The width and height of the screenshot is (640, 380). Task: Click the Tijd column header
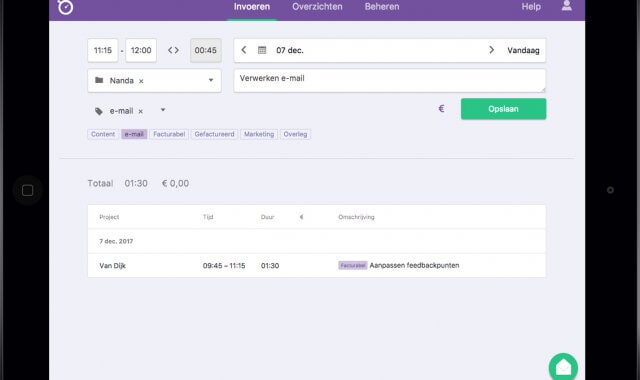point(208,217)
